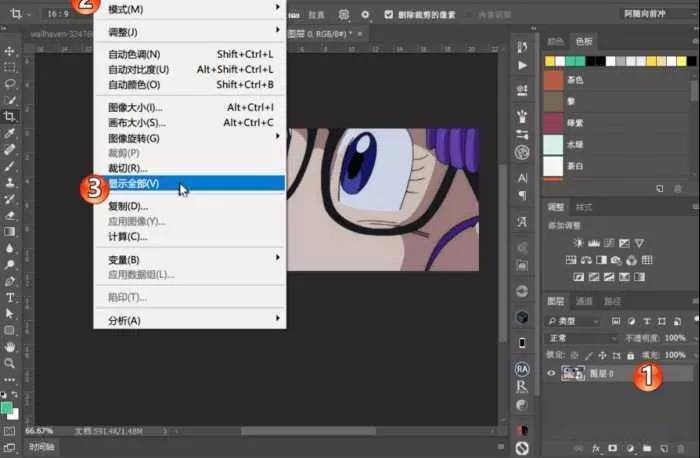The height and width of the screenshot is (458, 700).
Task: Open the Actions play panel icon
Action: click(x=522, y=65)
